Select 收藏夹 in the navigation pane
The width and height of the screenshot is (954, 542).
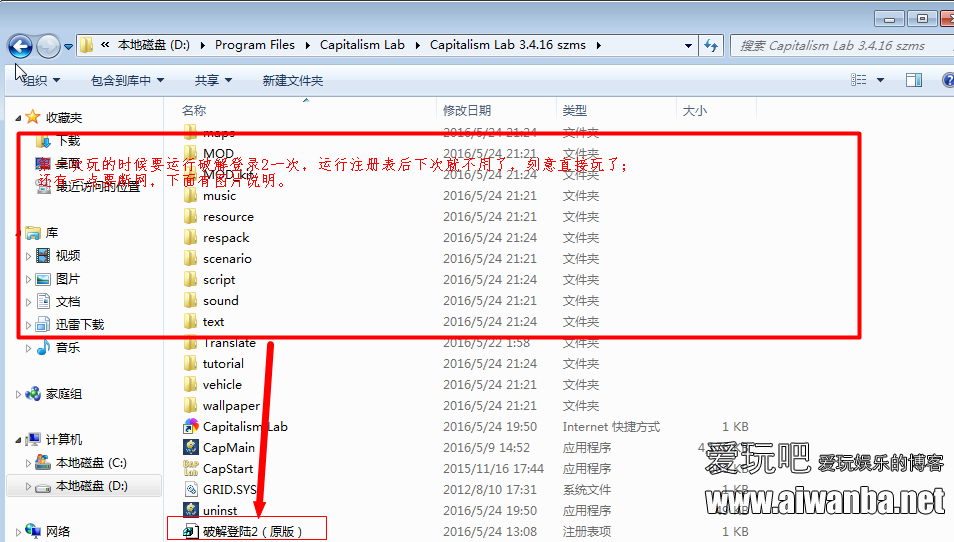63,117
